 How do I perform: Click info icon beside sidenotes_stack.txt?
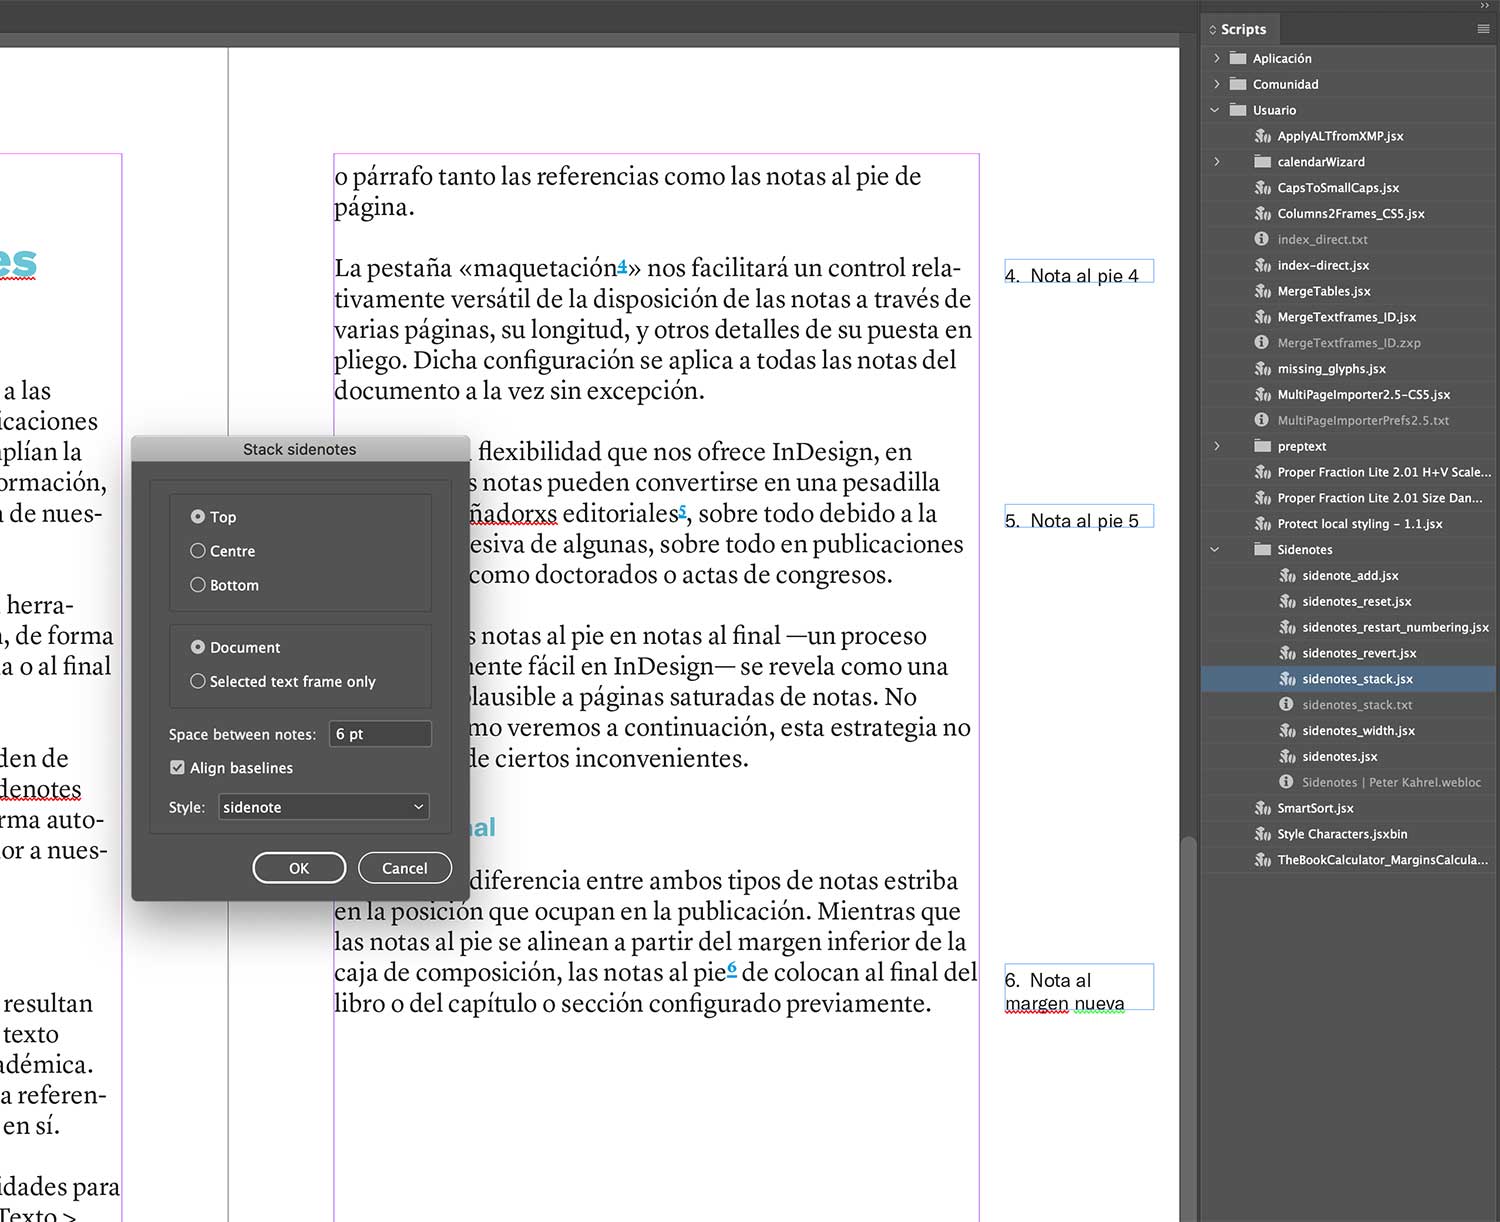(1287, 704)
